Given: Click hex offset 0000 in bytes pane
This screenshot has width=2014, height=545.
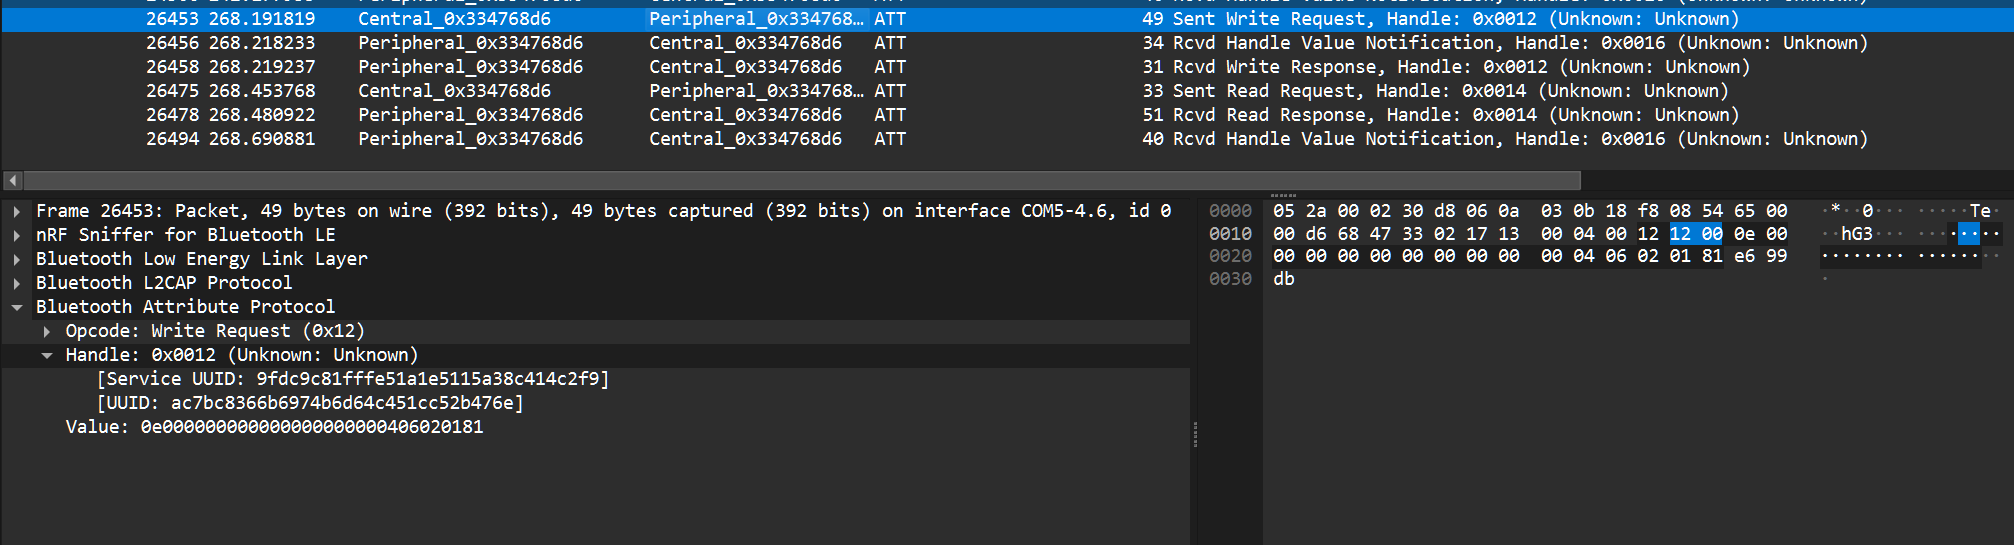Looking at the screenshot, I should (1230, 211).
